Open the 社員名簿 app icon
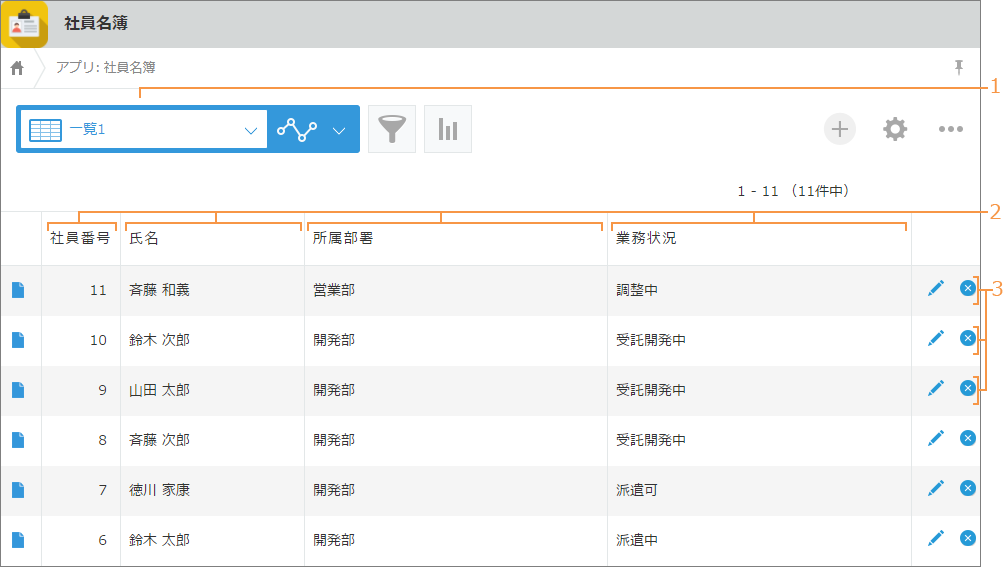1003x567 pixels. point(24,24)
